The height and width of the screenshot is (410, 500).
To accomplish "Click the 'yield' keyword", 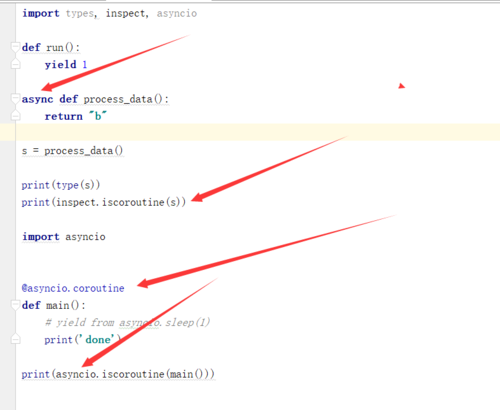I will pos(61,64).
